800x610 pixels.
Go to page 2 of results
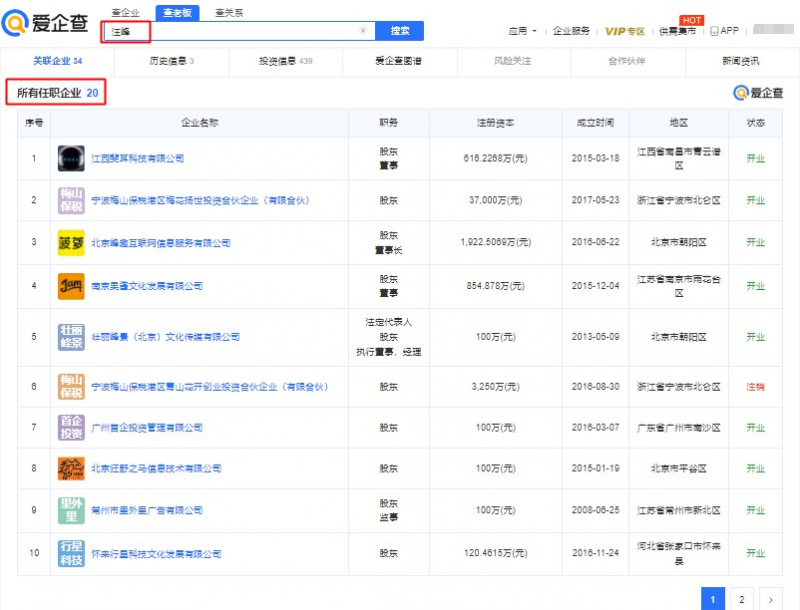[741, 599]
